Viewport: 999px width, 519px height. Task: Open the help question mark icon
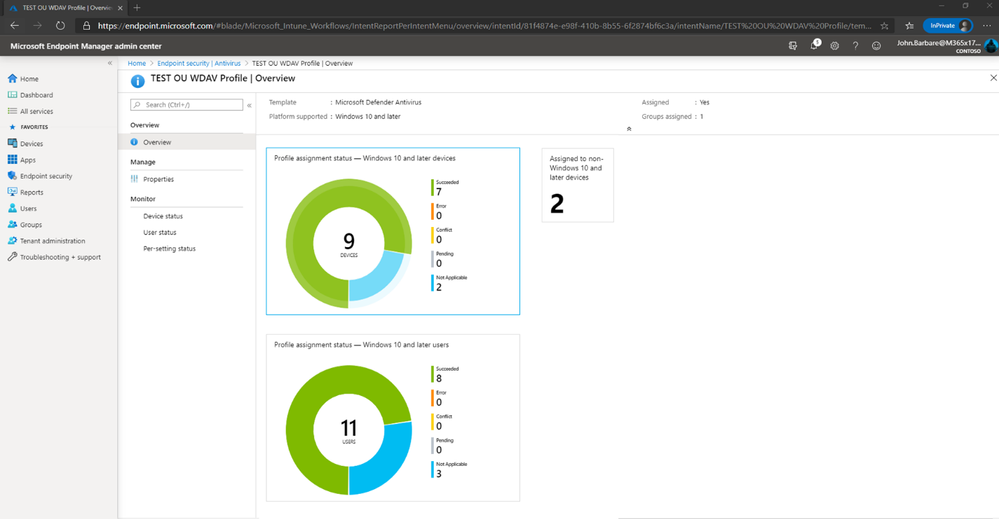pos(856,46)
